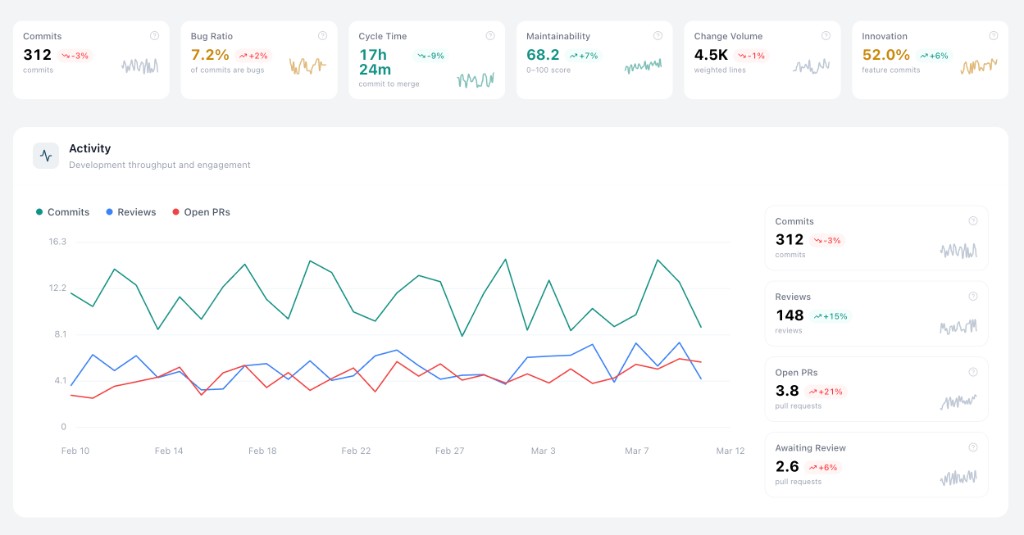
Task: Show Maintainability info tooltip icon
Action: [658, 36]
